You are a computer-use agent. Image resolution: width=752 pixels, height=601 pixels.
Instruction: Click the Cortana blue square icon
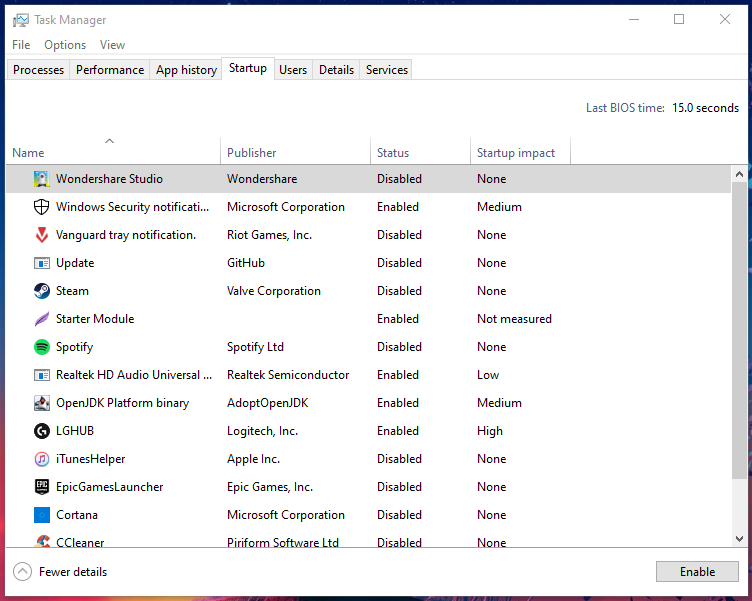[42, 515]
